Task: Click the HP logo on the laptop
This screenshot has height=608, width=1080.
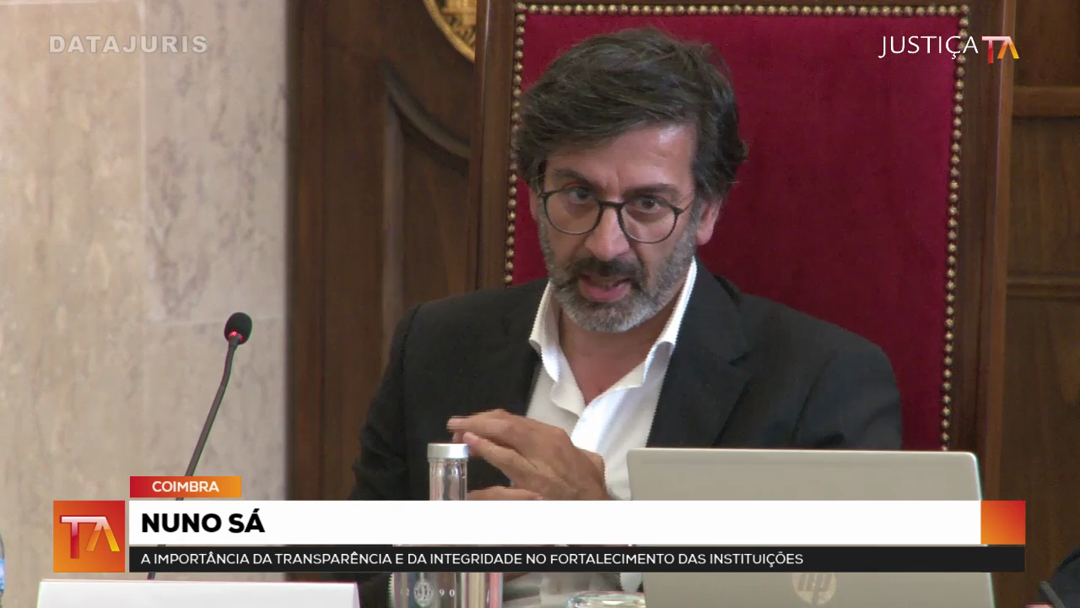Action: (x=814, y=586)
